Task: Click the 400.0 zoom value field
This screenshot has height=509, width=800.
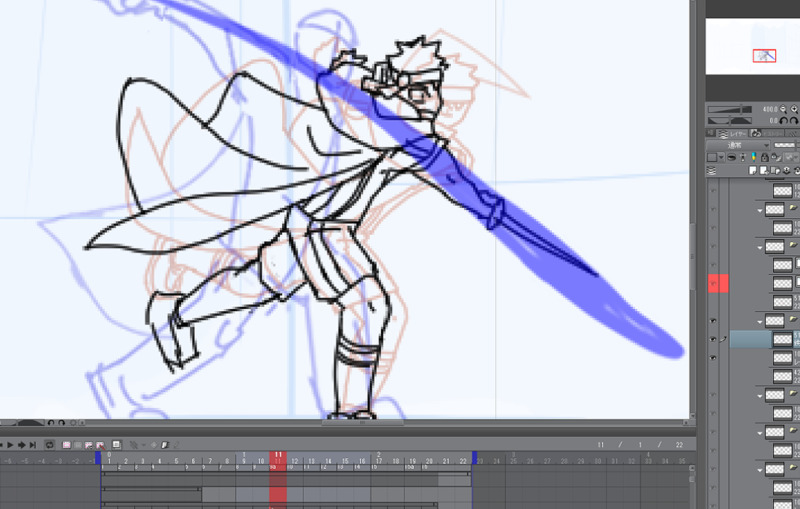Action: (770, 109)
